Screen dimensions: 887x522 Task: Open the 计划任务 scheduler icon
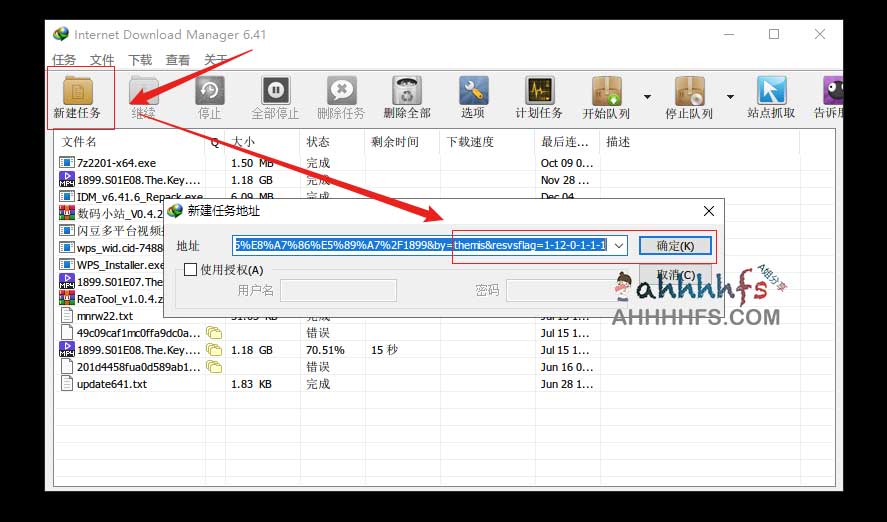539,91
